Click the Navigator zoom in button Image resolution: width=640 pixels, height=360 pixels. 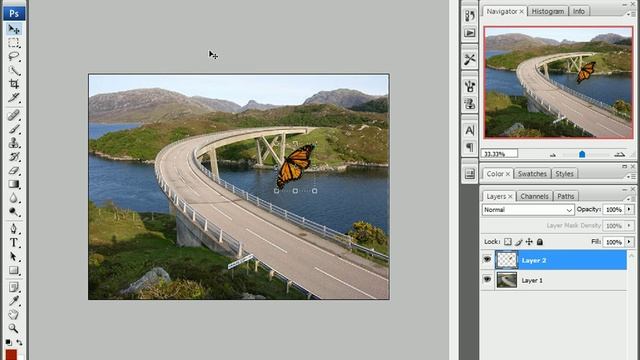(x=620, y=154)
